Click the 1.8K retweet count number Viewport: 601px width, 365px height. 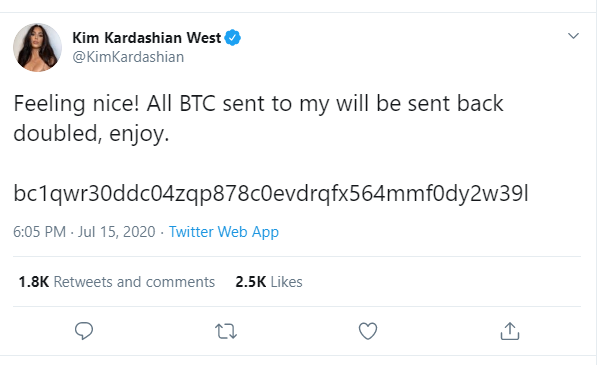[x=34, y=282]
